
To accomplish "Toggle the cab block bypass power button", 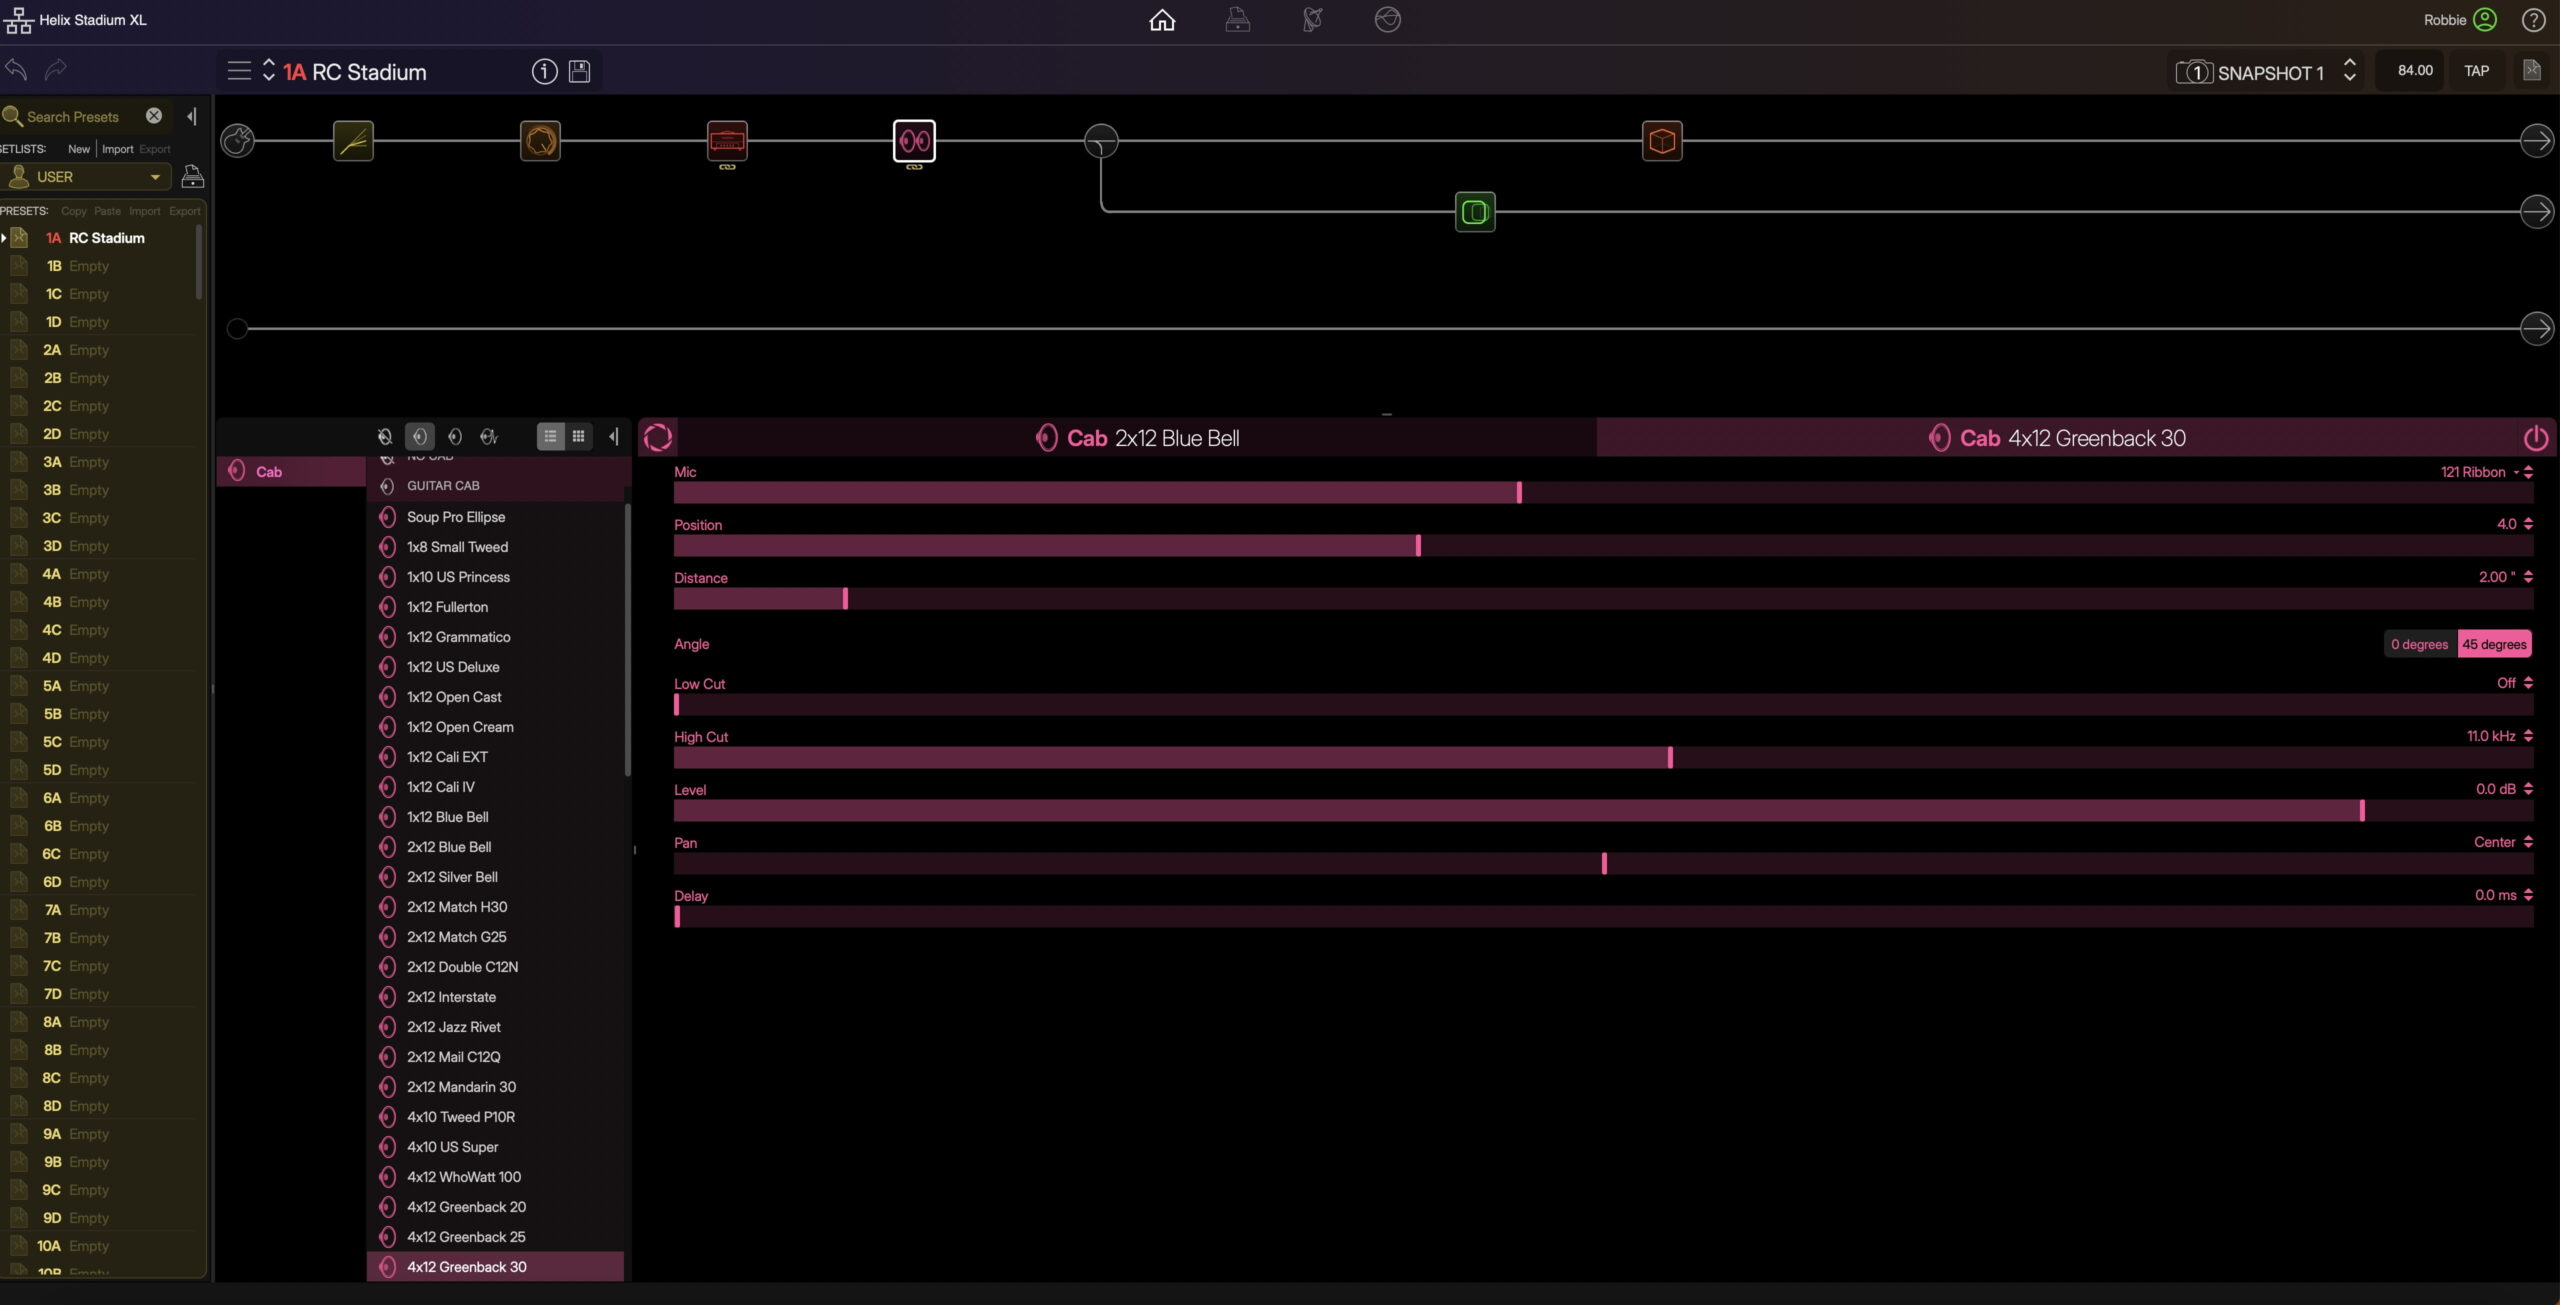I will (x=2535, y=438).
